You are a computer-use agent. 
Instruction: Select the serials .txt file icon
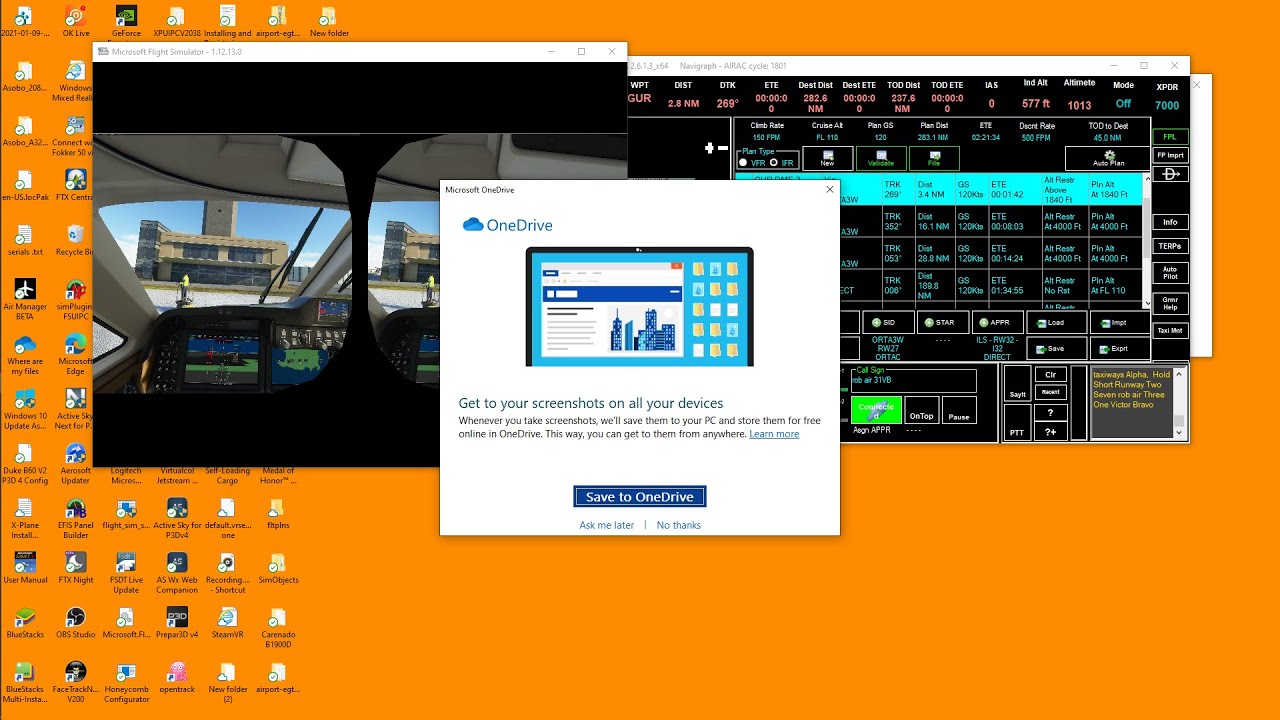tap(25, 239)
